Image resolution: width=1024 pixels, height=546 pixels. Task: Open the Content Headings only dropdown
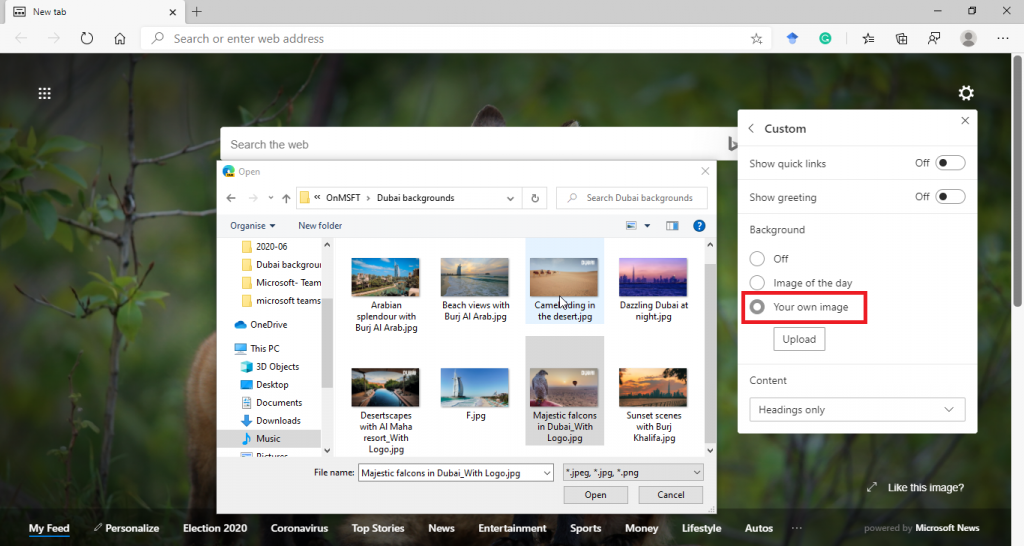point(857,410)
